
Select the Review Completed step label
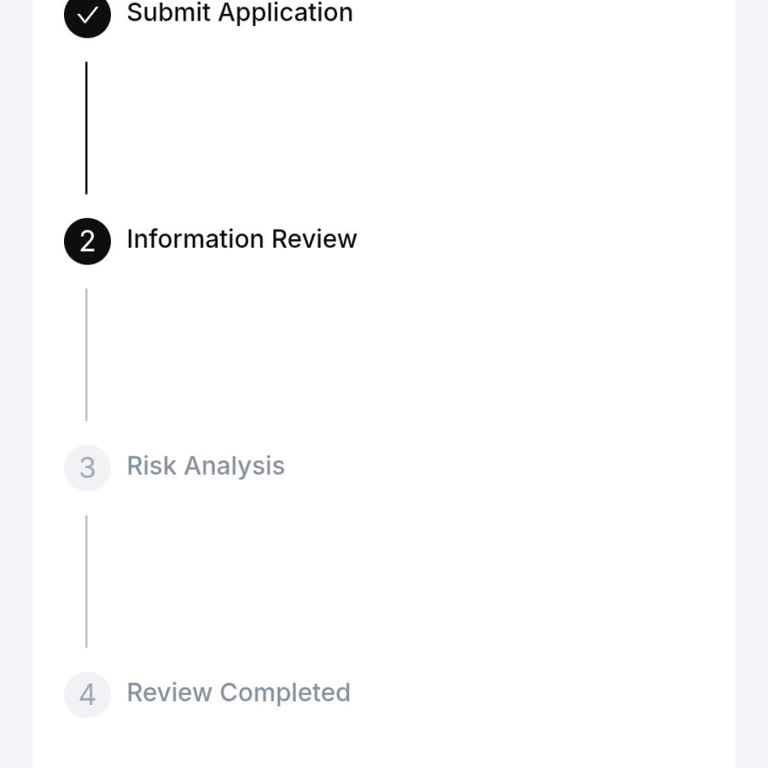tap(238, 693)
